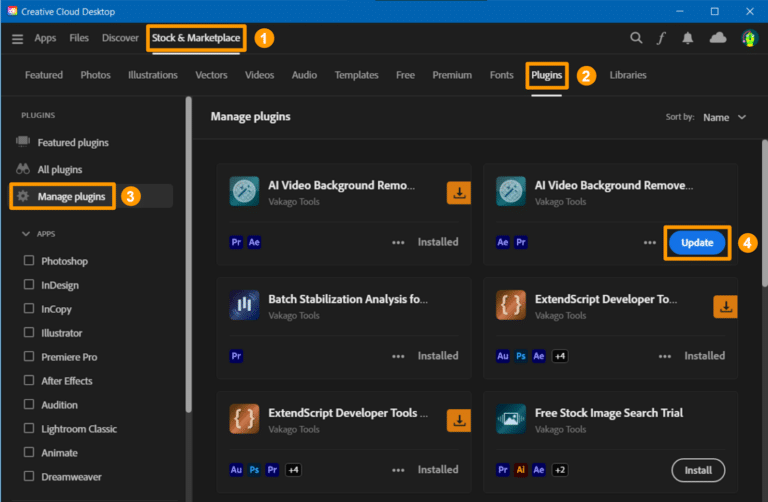Open more options on ExtendScript card with Ae badge

tap(665, 357)
